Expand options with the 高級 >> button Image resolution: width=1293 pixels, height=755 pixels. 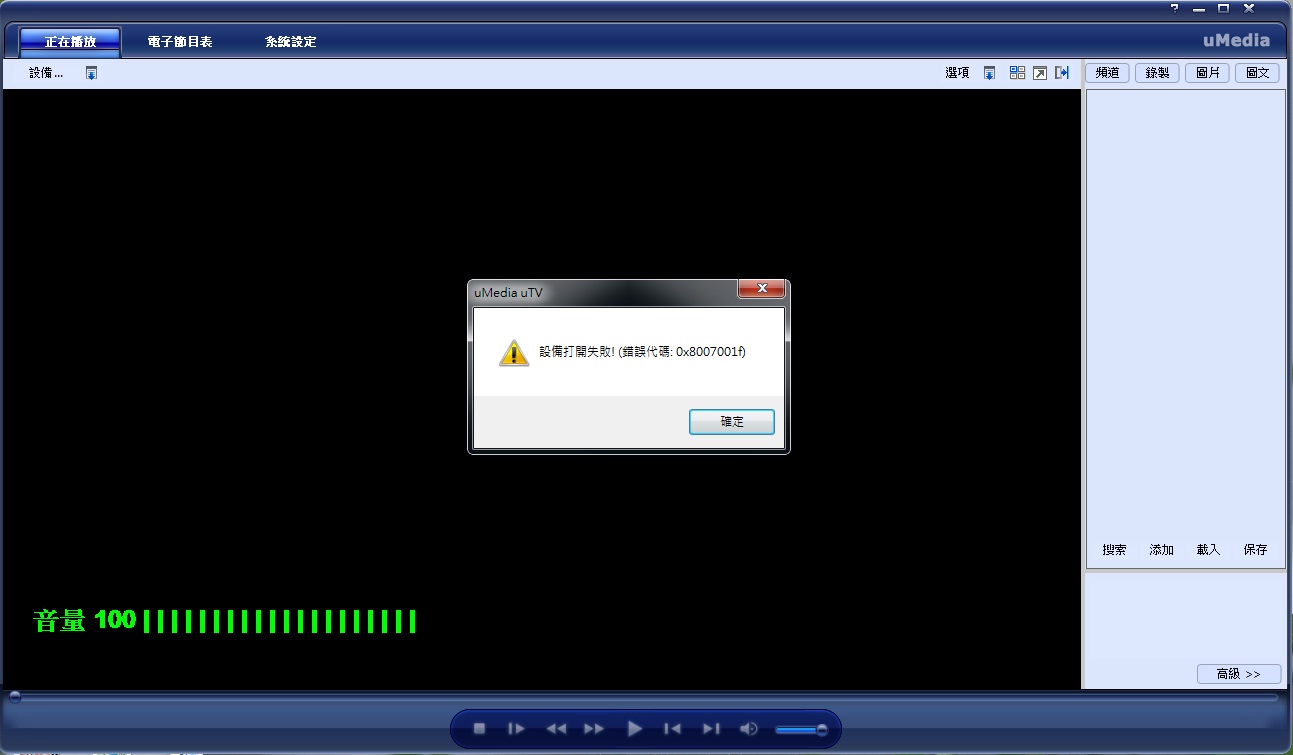[x=1238, y=674]
